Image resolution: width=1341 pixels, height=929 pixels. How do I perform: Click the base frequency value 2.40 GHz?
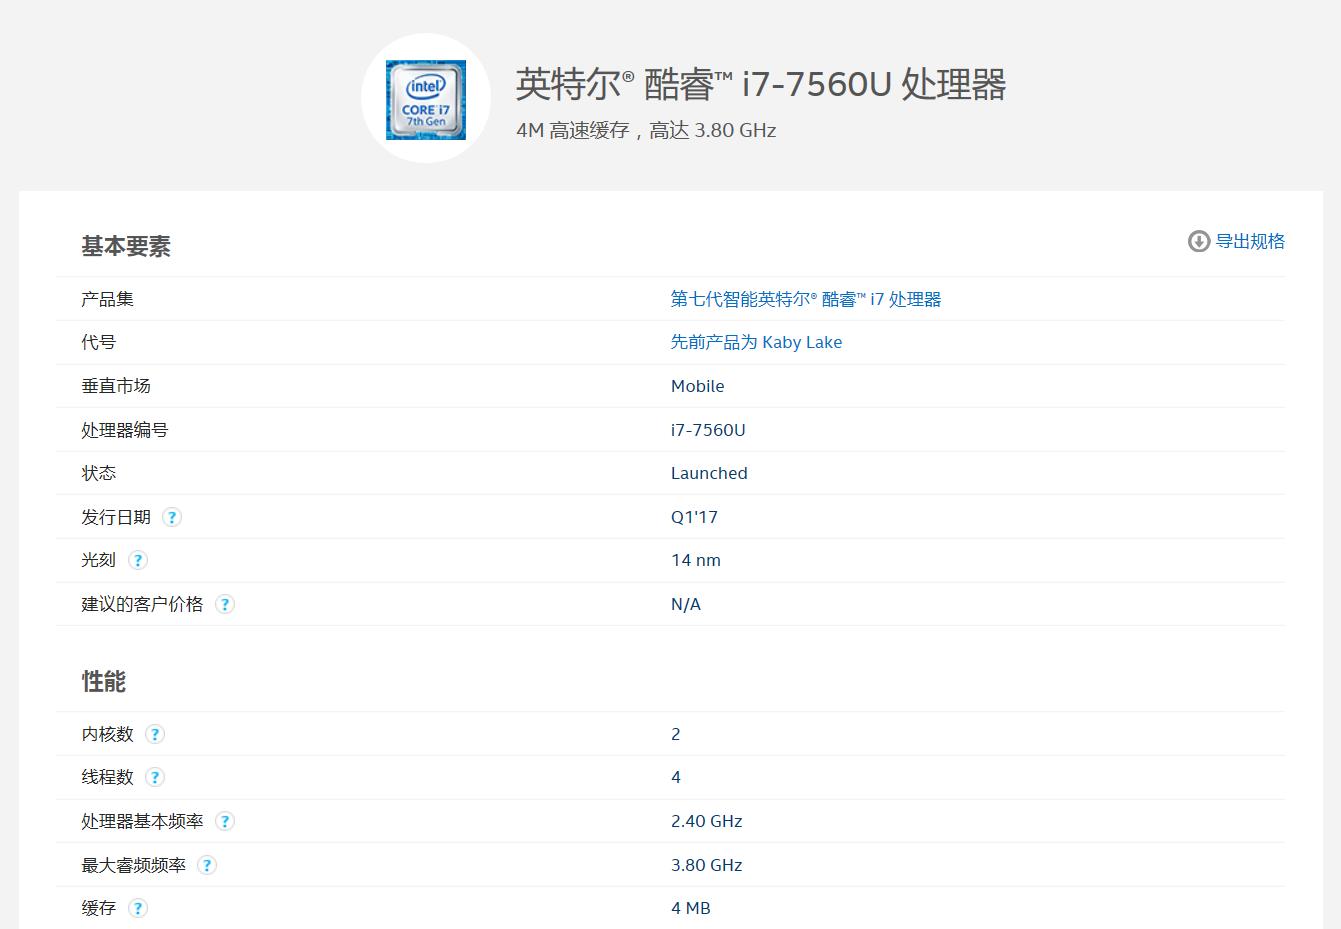click(x=707, y=821)
